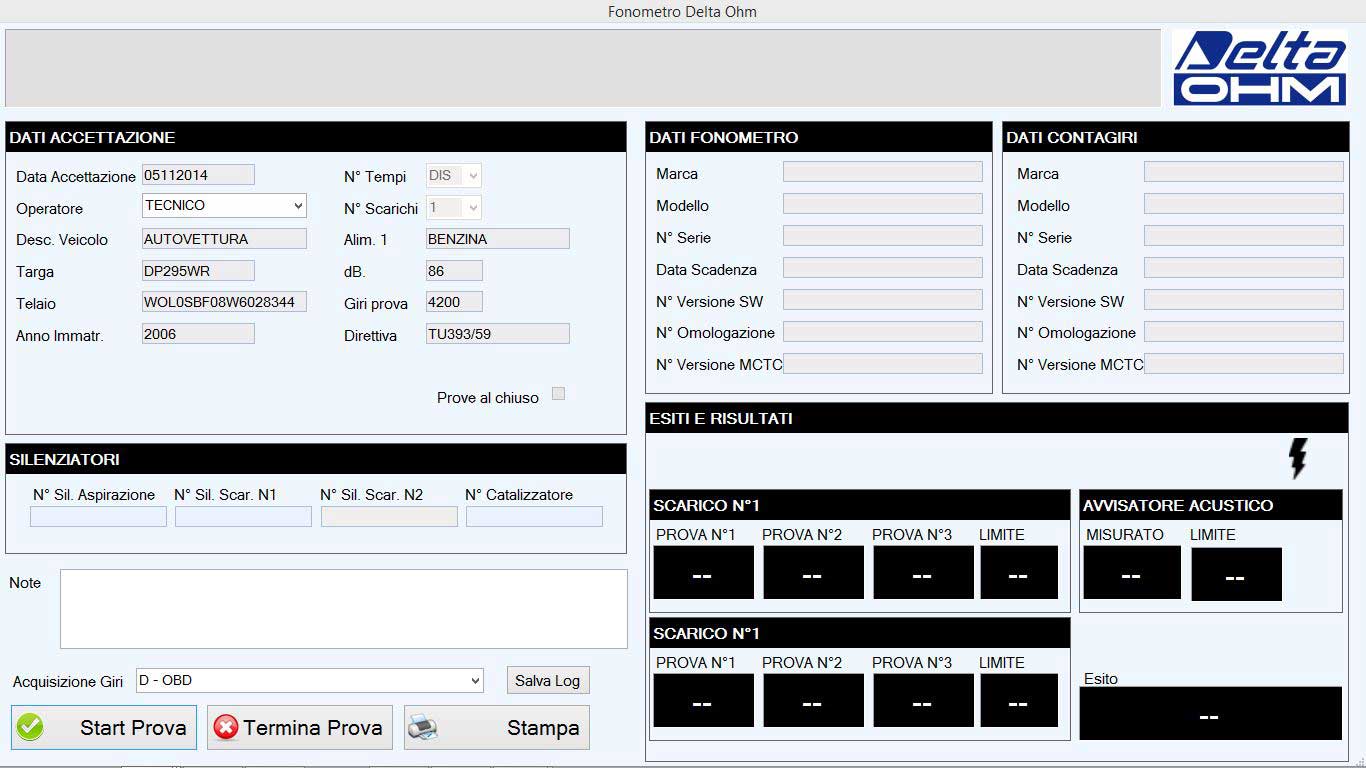
Task: Click the Anno Immatr. field 2006
Action: pos(198,334)
